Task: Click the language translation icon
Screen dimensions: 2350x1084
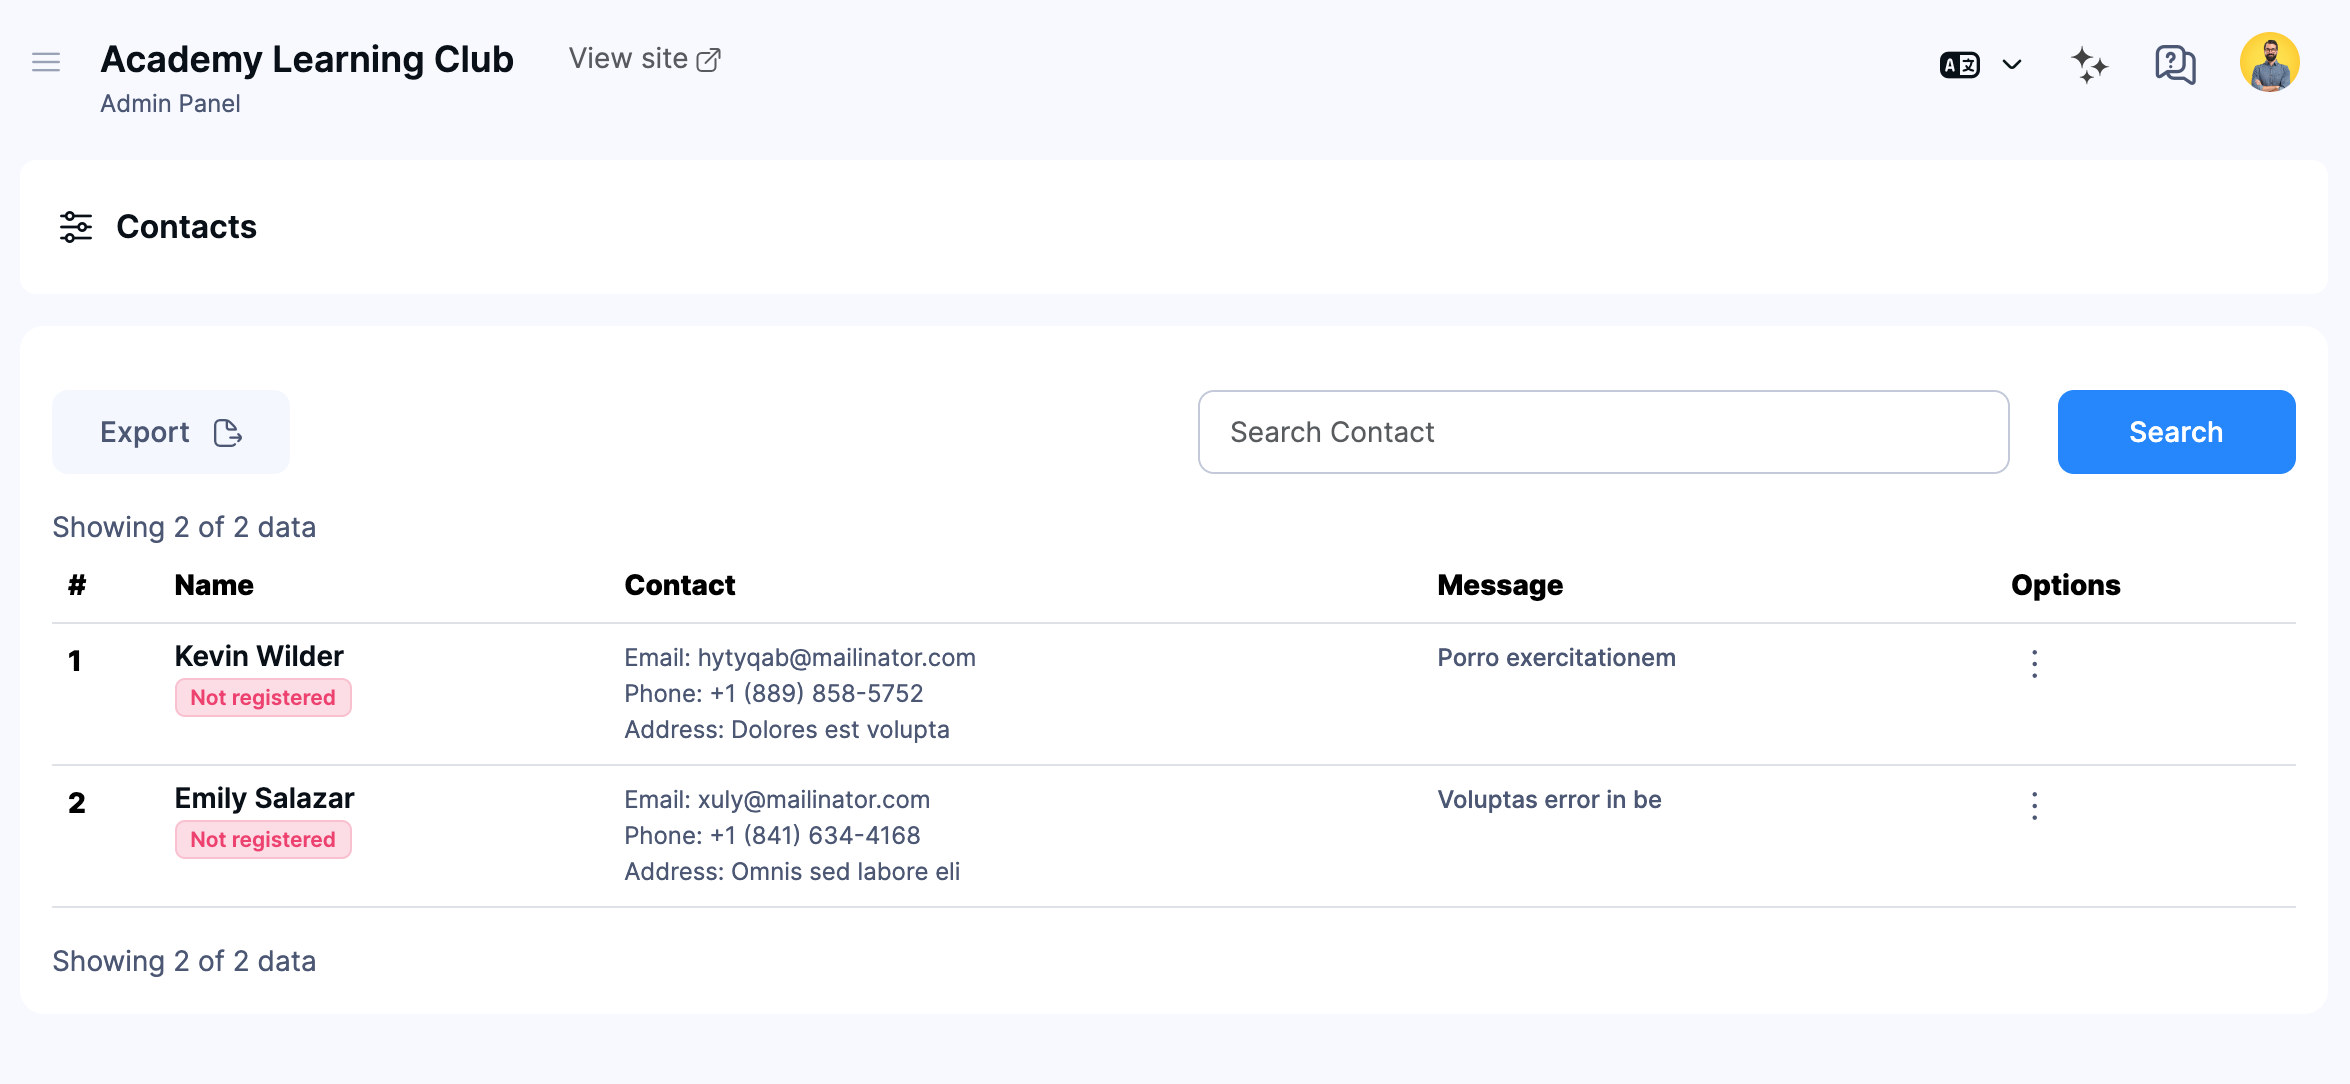Action: [x=1959, y=63]
